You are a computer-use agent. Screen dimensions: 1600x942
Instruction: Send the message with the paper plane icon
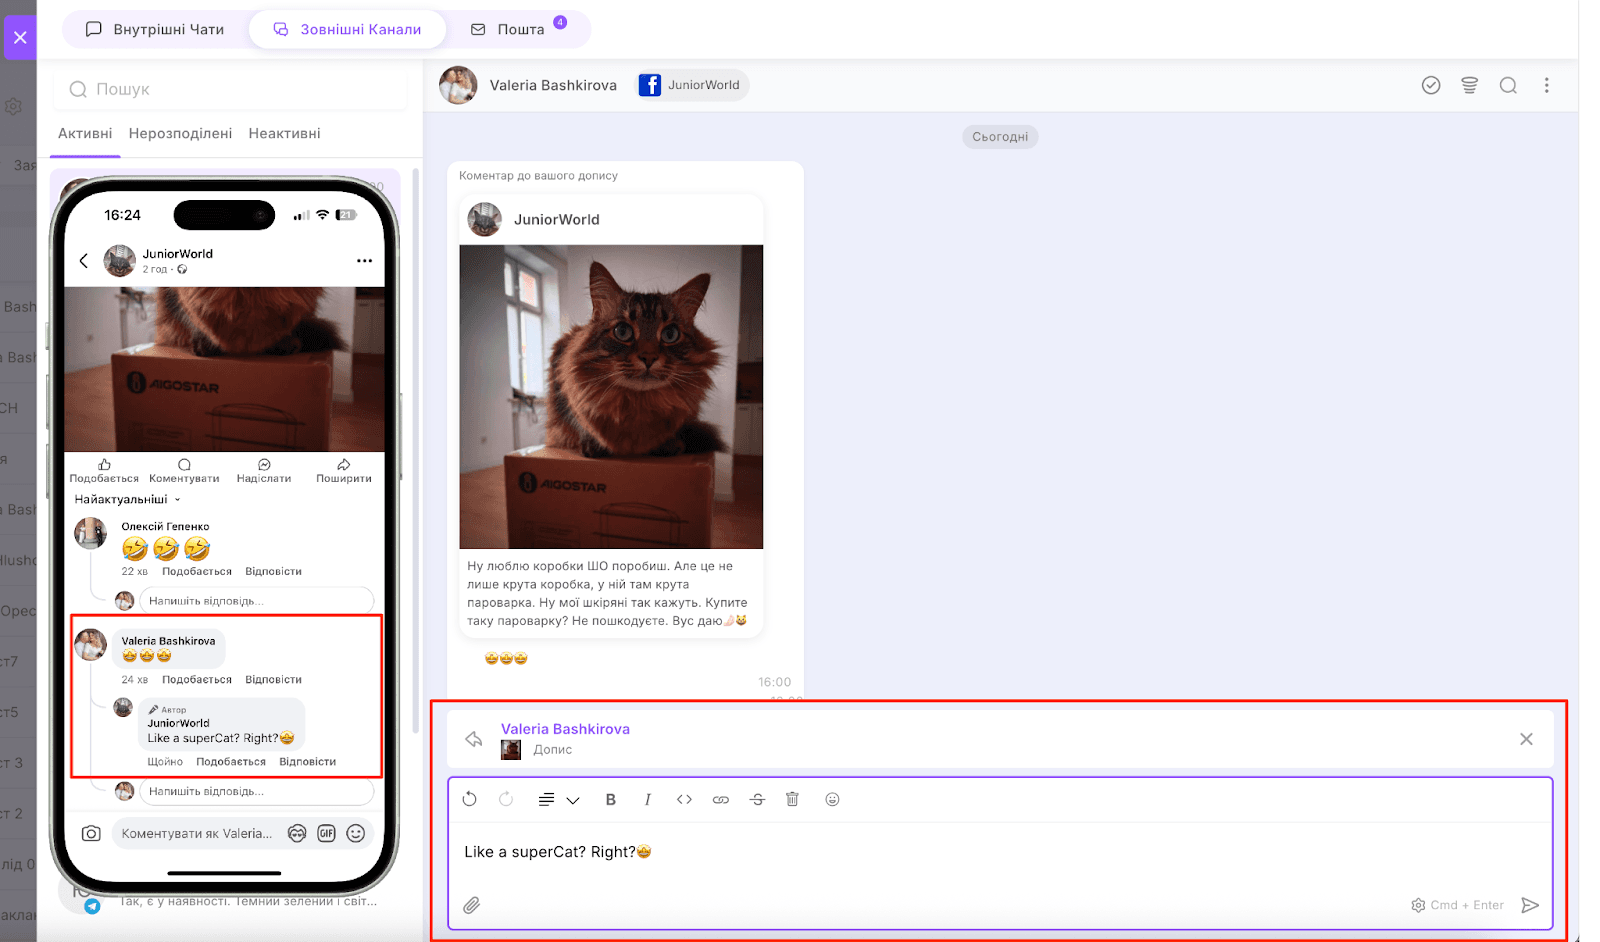1530,905
